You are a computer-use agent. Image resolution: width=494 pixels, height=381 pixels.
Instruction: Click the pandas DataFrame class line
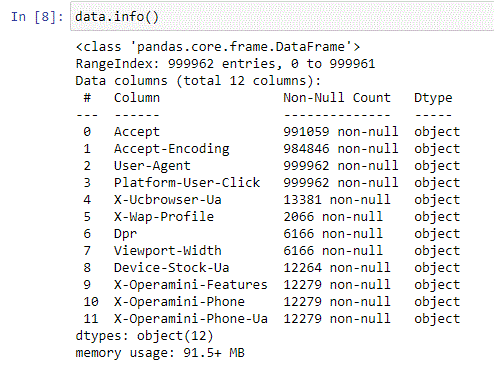click(x=218, y=47)
